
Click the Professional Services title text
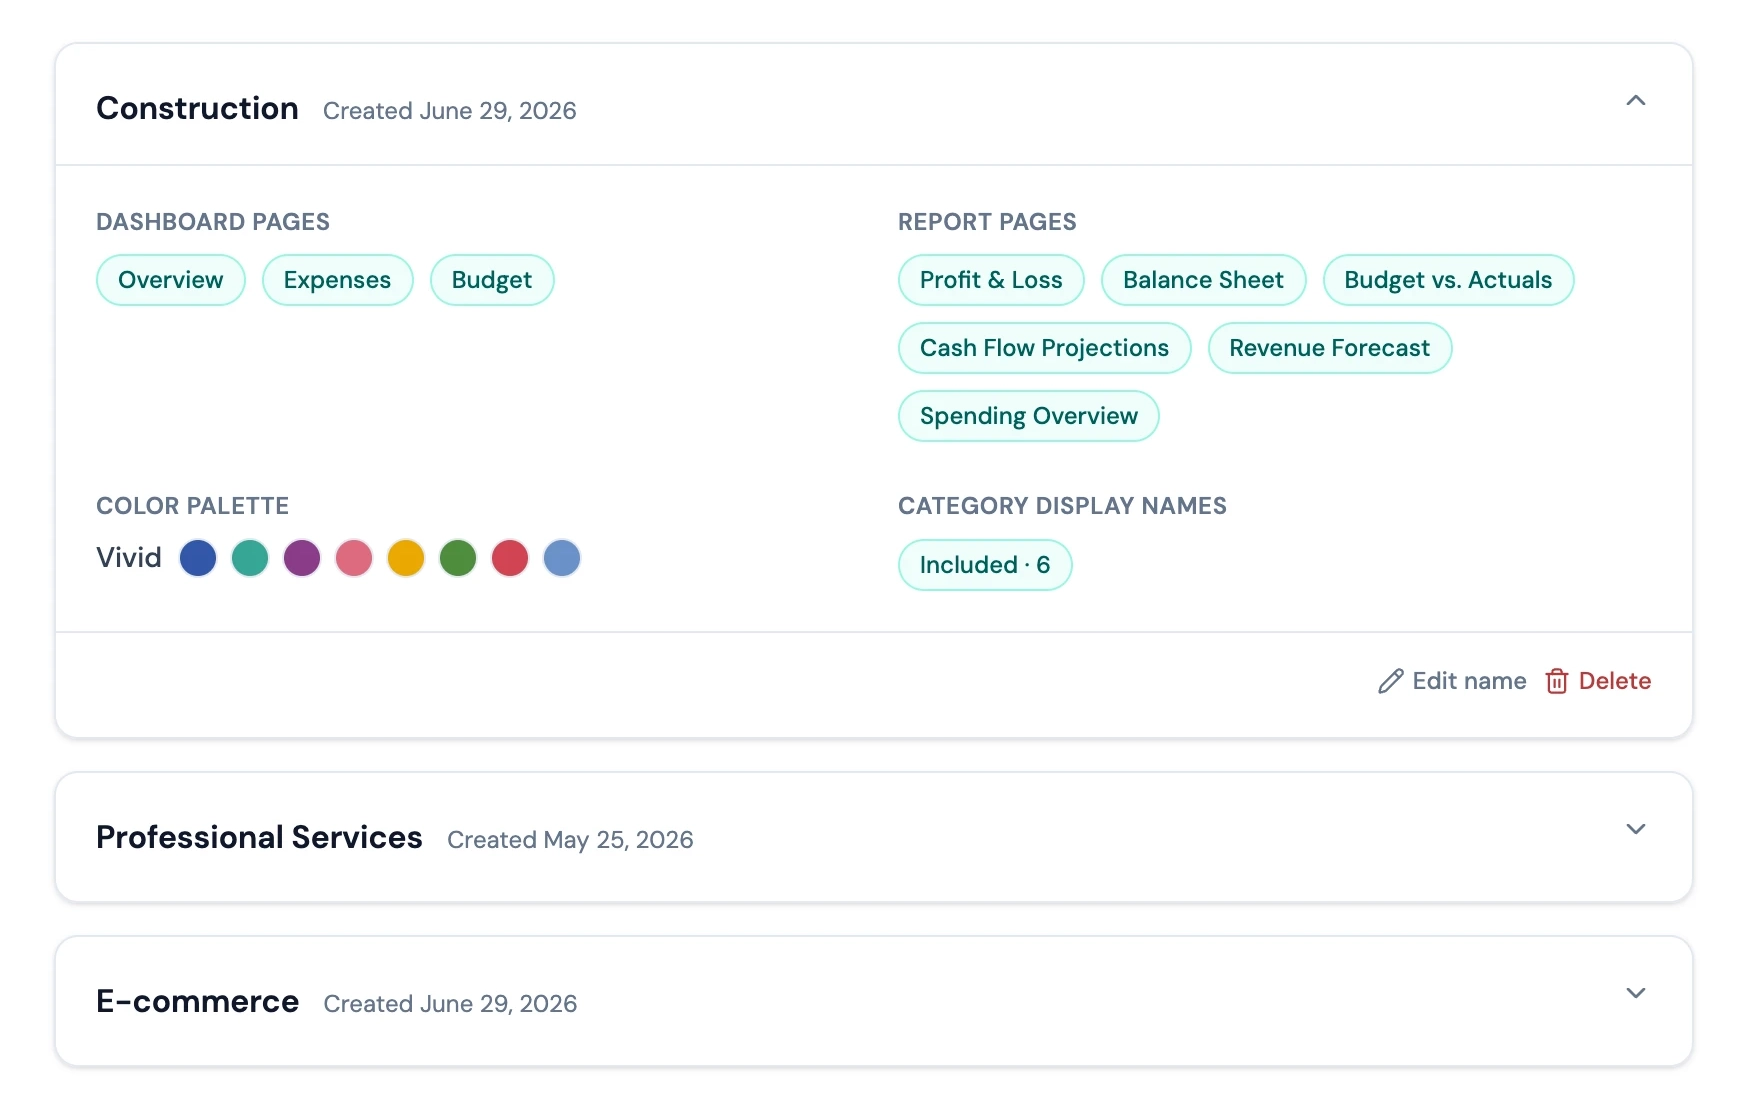pyautogui.click(x=259, y=837)
